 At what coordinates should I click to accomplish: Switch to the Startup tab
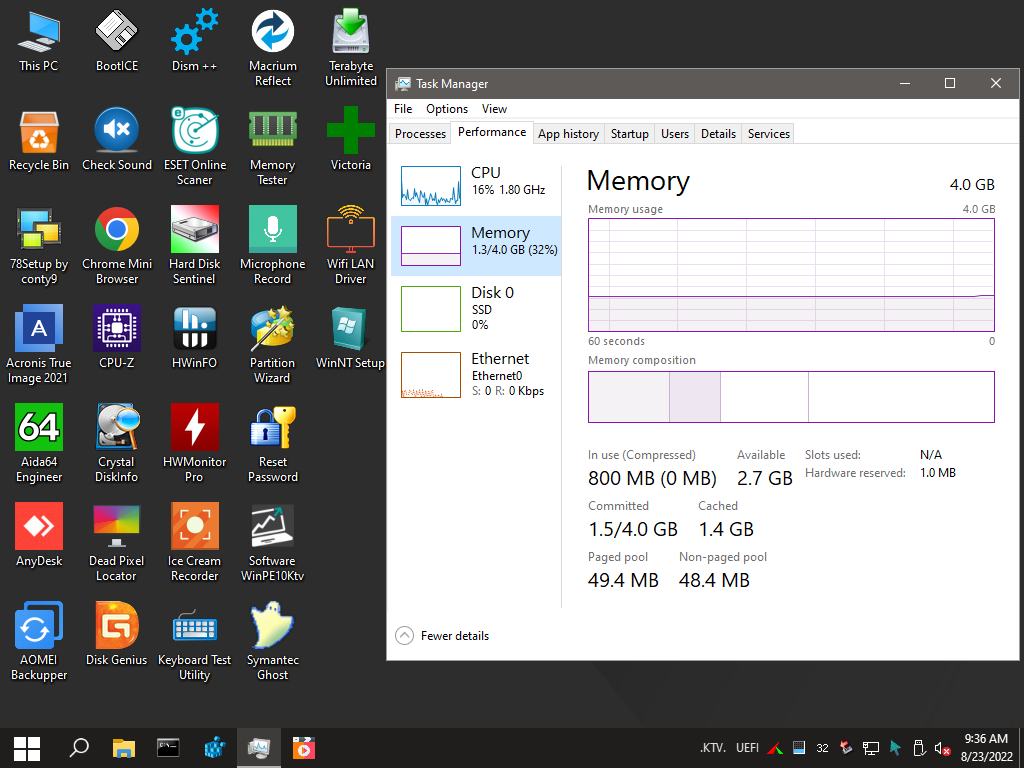(630, 134)
